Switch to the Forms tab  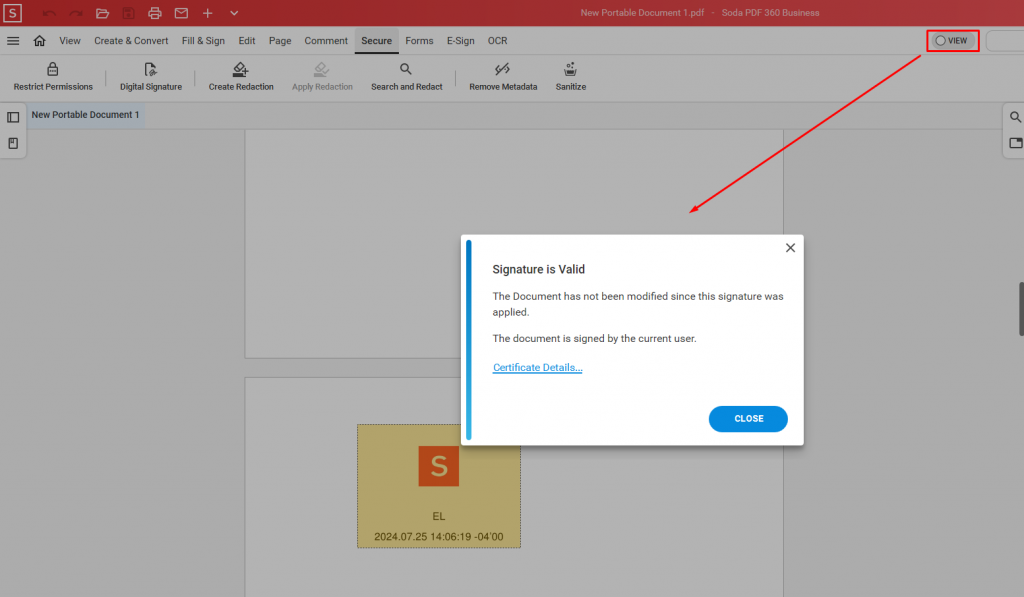coord(419,40)
